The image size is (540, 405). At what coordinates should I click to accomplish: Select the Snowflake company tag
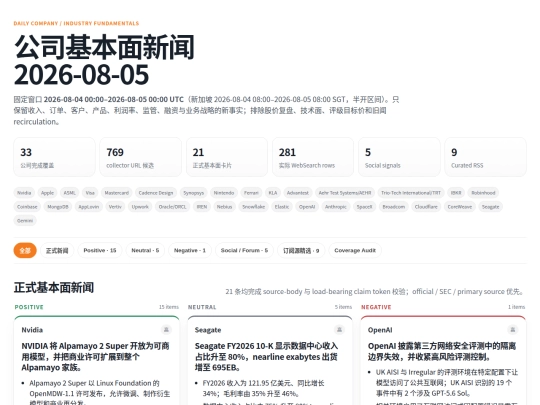[x=253, y=207]
